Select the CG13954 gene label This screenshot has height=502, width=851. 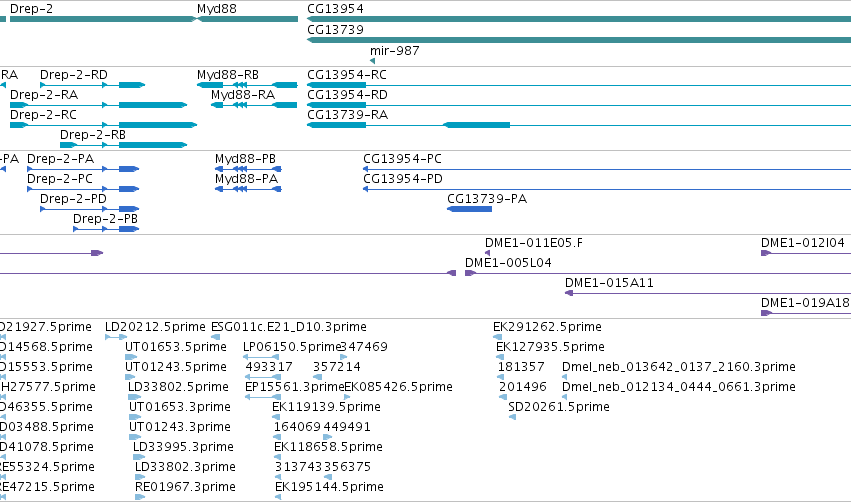(x=335, y=9)
